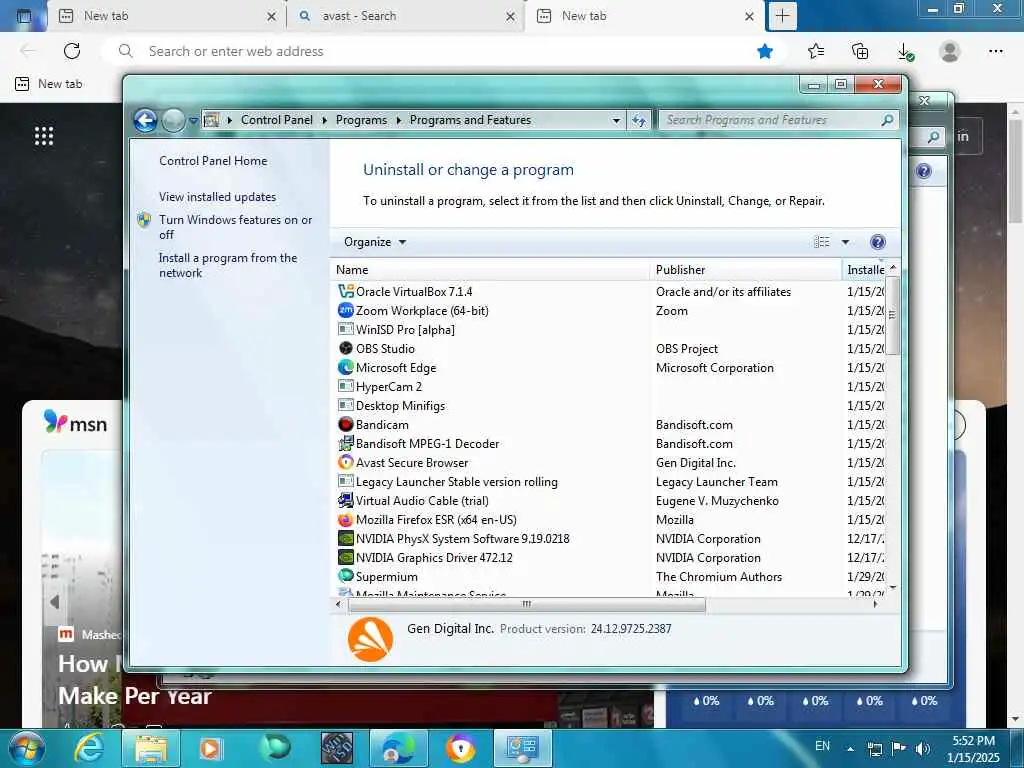
Task: Click the NVIDIA PhysX System Software icon
Action: pos(345,538)
